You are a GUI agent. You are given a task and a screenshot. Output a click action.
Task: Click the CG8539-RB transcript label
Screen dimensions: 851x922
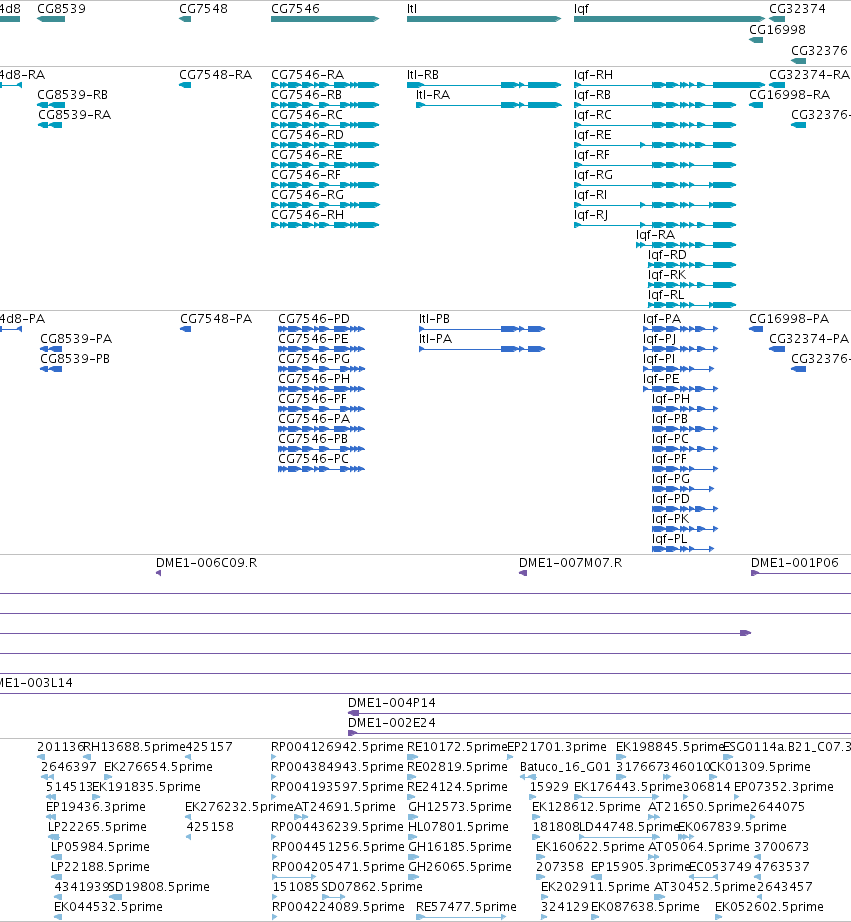(x=73, y=95)
